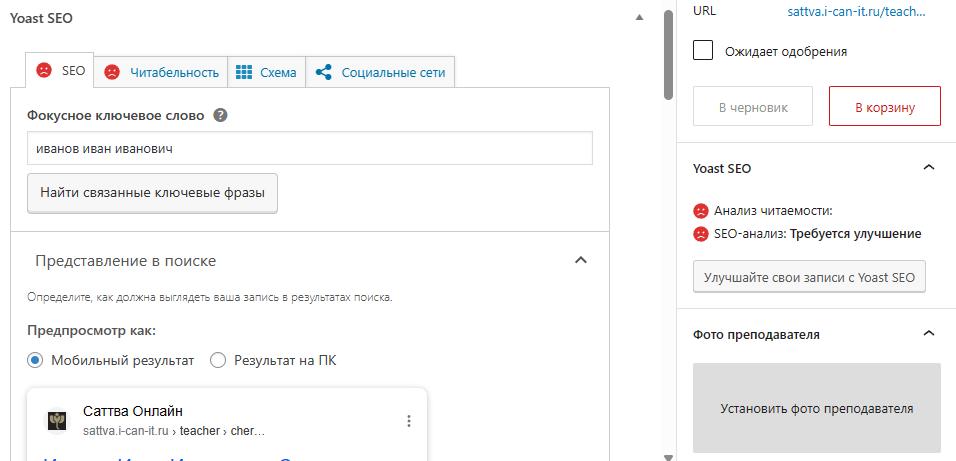Click the three-dot menu in search preview

(409, 421)
